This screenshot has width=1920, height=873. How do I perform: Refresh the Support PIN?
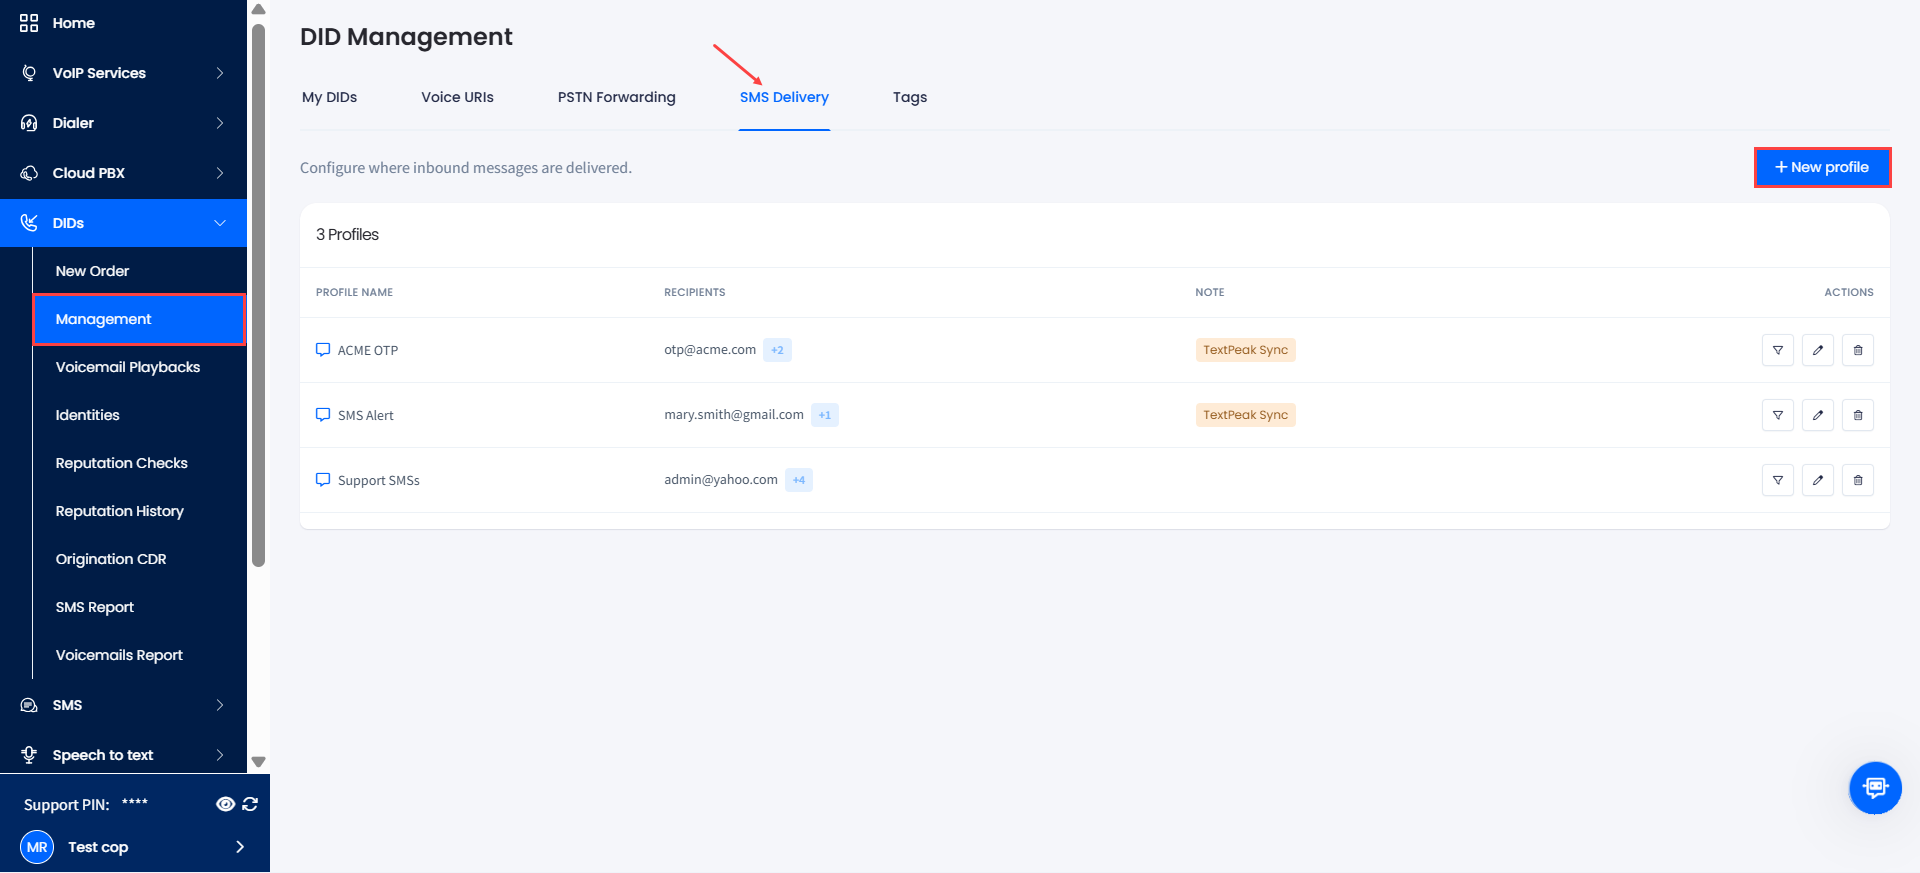tap(250, 804)
